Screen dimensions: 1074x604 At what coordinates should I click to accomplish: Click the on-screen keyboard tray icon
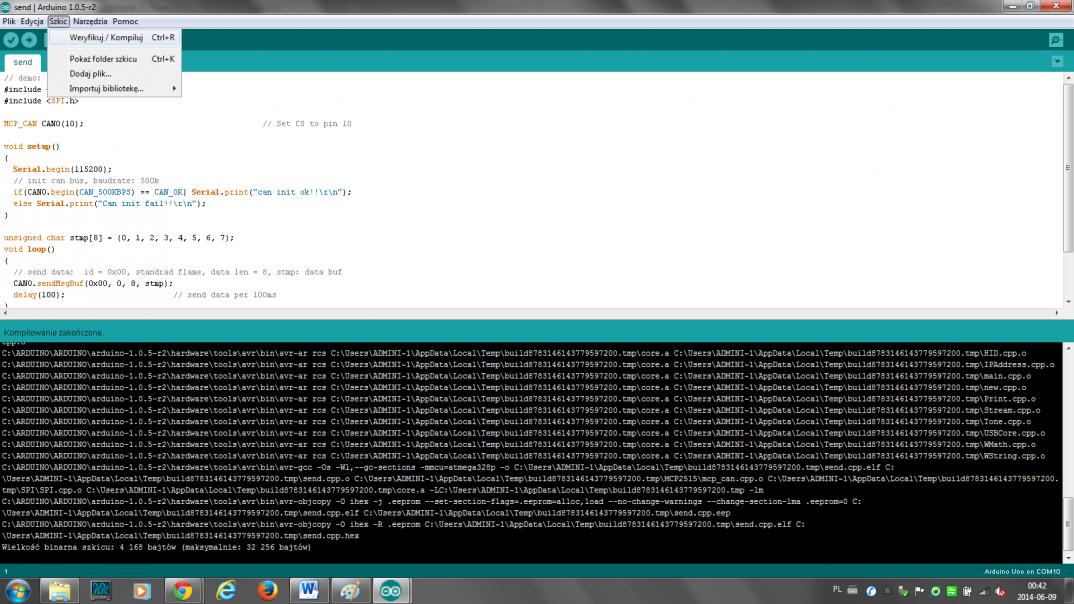(x=853, y=590)
